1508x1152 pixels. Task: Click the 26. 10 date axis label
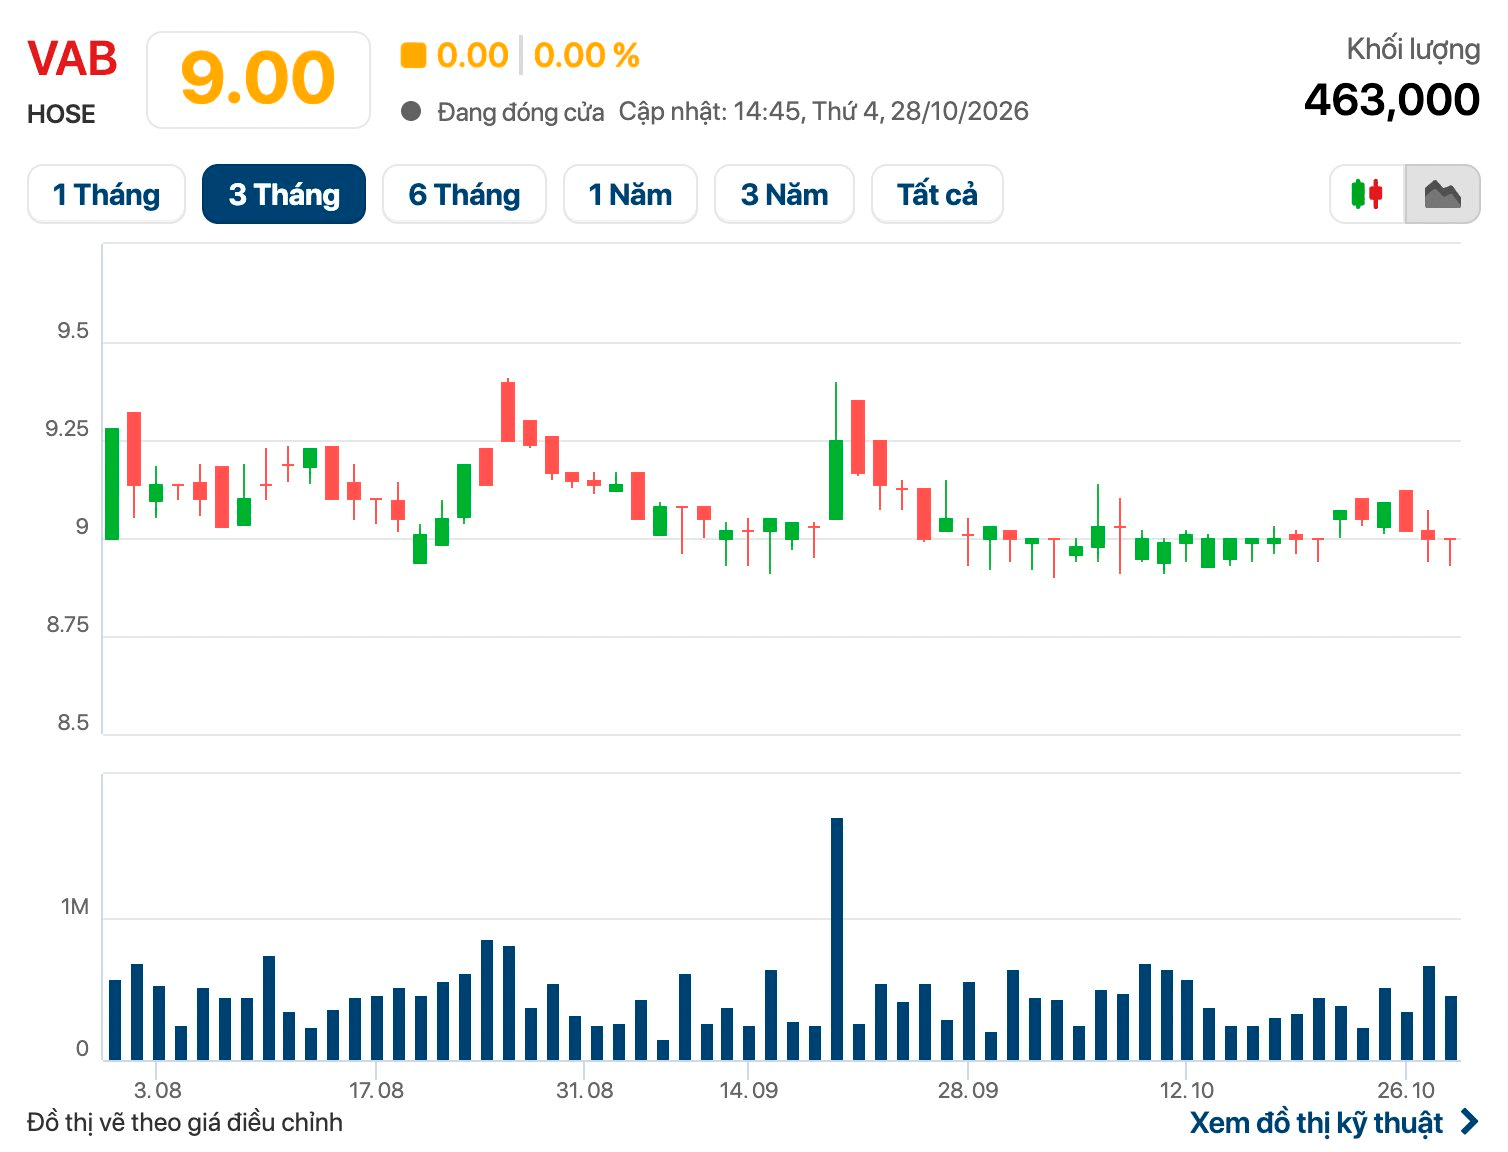click(1406, 1090)
